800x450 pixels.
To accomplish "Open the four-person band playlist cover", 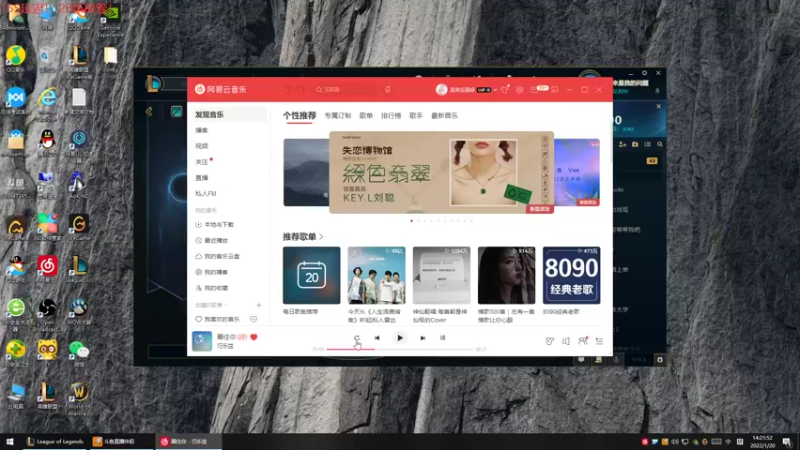I will tap(377, 276).
